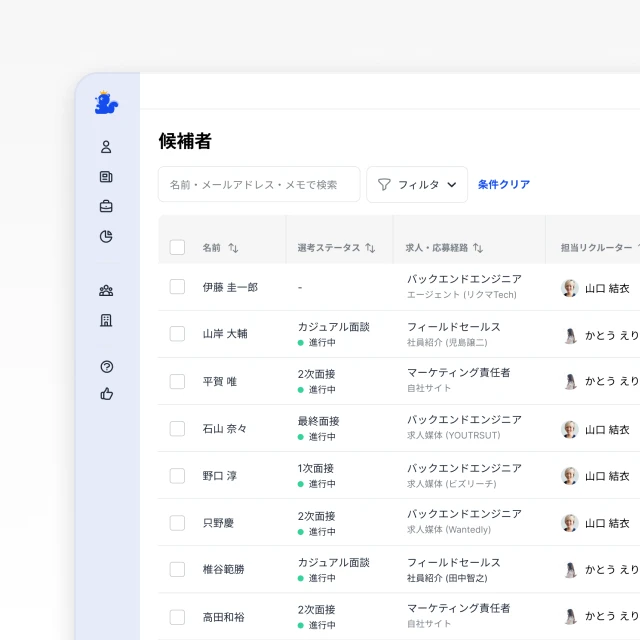Click 求人媒体 (ビズリーチ) source text
Viewport: 640px width, 640px height.
451,484
